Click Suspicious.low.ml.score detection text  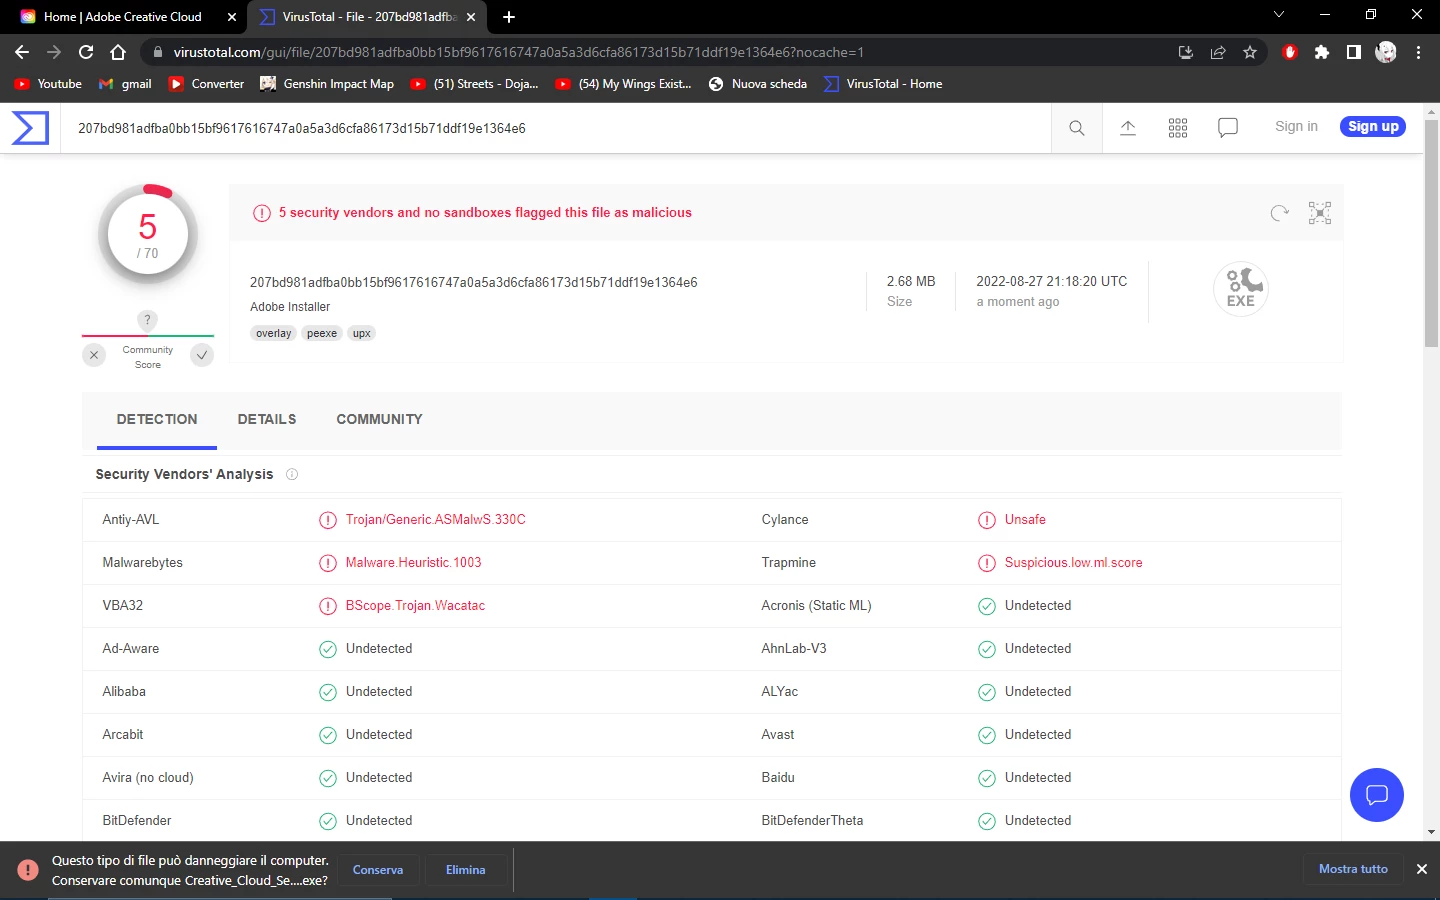(1073, 563)
